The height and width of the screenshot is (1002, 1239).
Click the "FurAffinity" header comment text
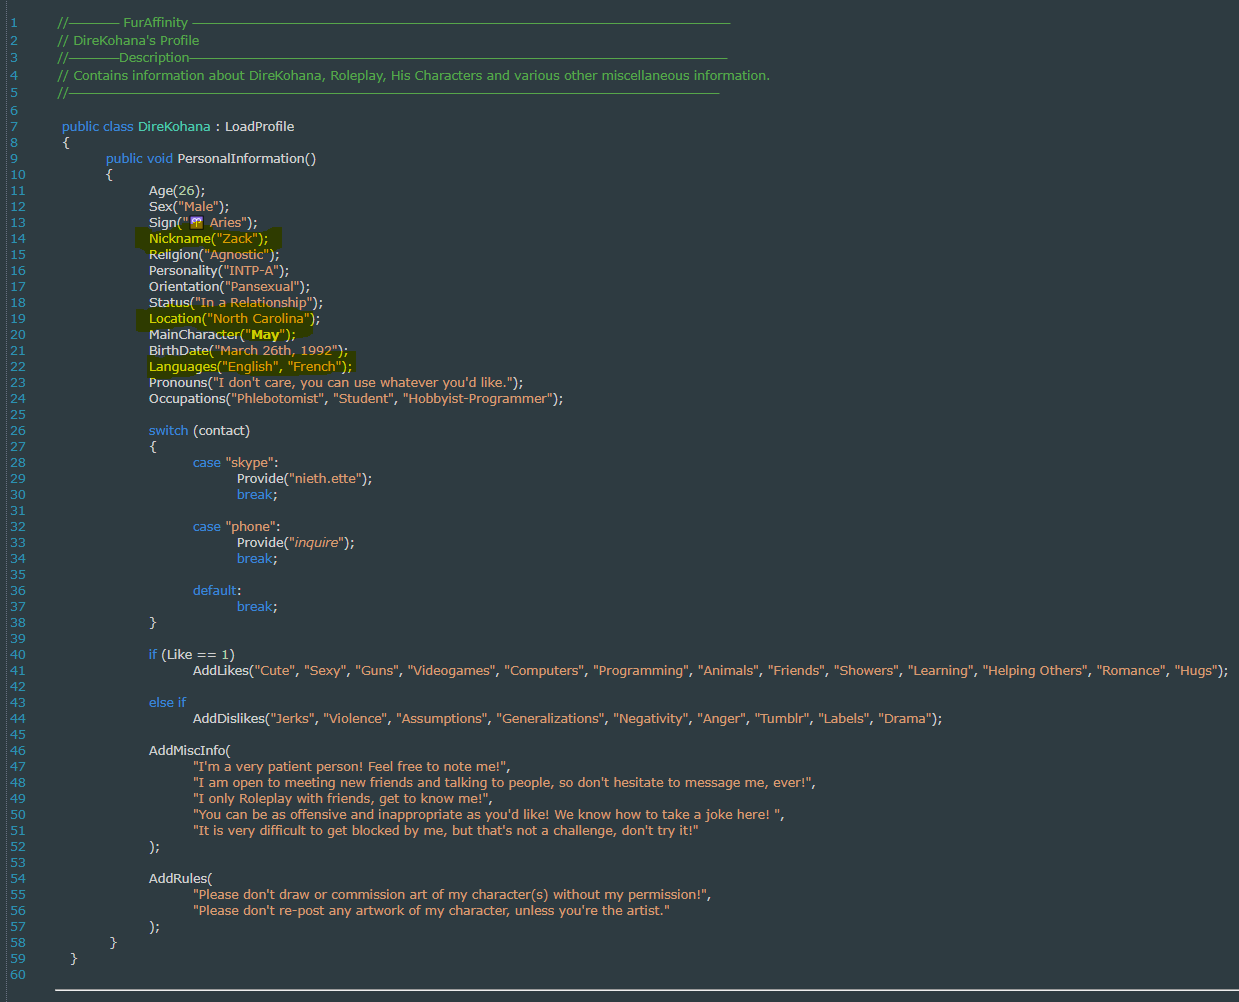155,22
